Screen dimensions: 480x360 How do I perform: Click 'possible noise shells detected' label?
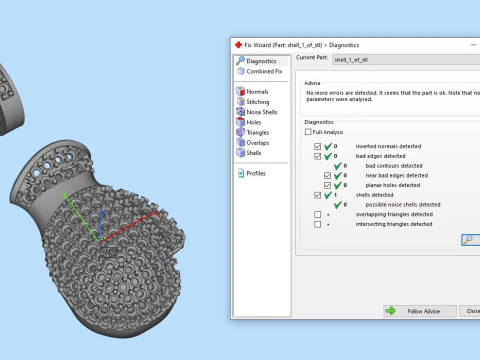403,205
